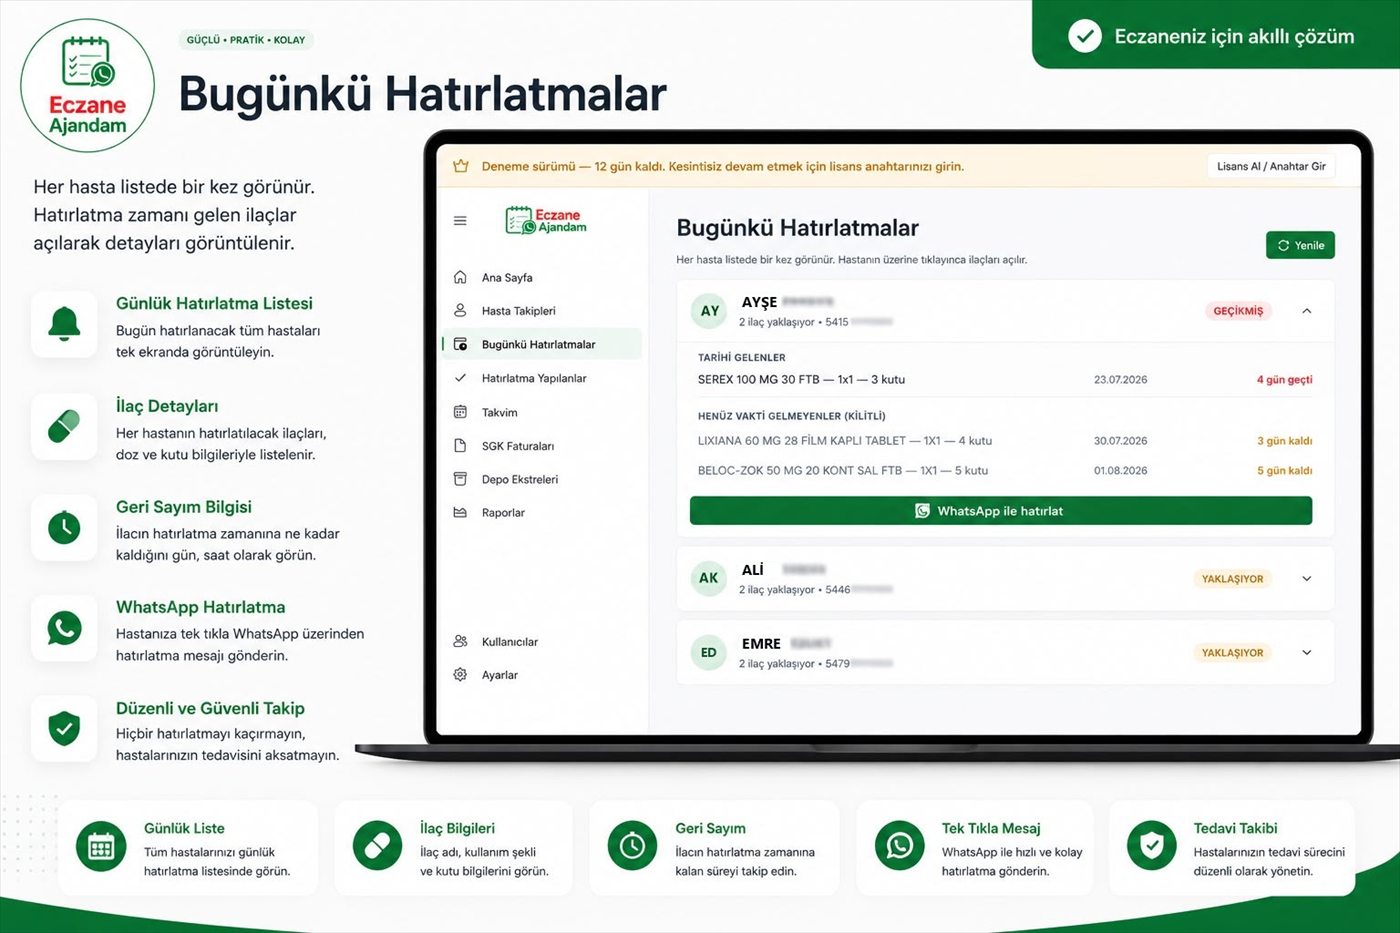
Task: Click the HENÜZ VAKTİ GELMEYENLER (KİLİTLİ) header
Action: coord(791,416)
